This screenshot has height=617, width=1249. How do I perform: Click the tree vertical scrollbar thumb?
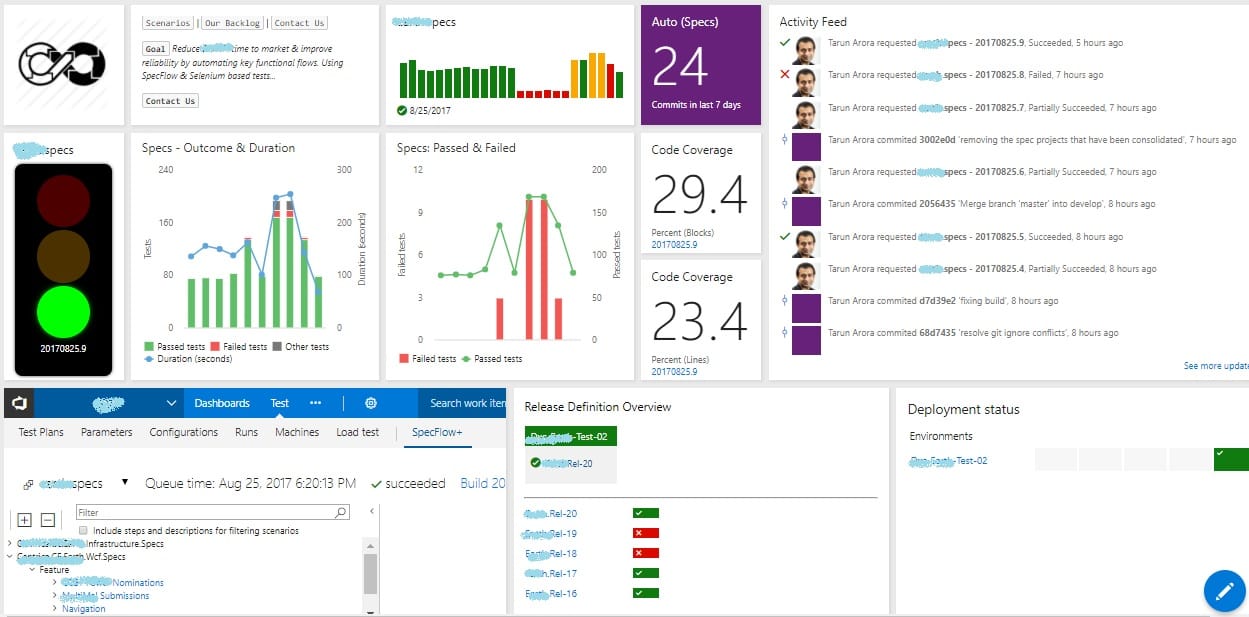pos(370,573)
